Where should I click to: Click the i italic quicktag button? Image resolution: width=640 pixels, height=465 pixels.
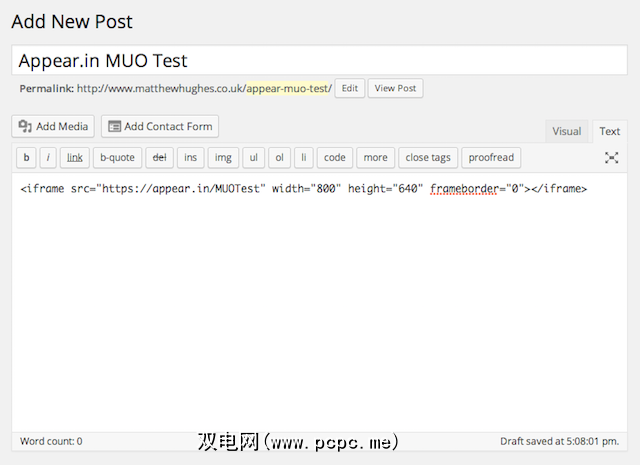pos(48,158)
